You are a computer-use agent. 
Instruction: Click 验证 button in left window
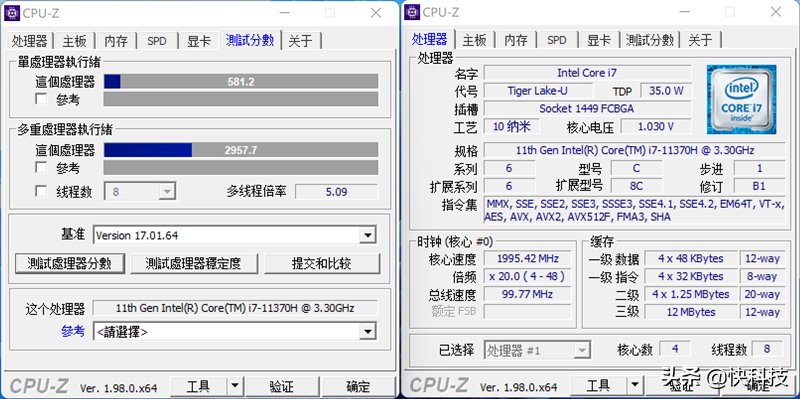coord(281,387)
